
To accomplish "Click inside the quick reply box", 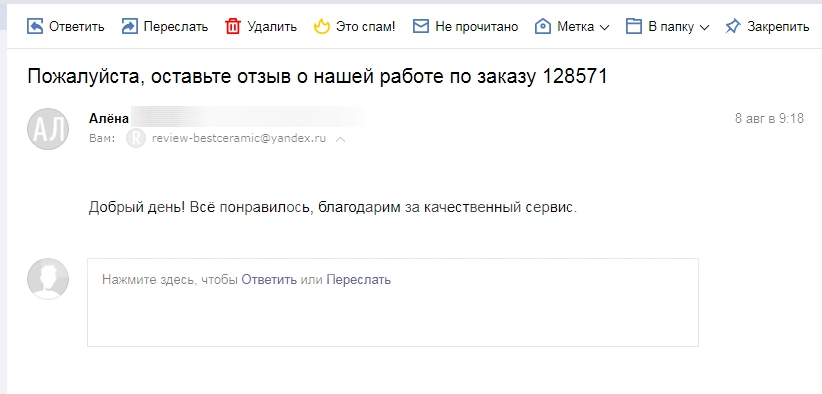I will click(393, 302).
